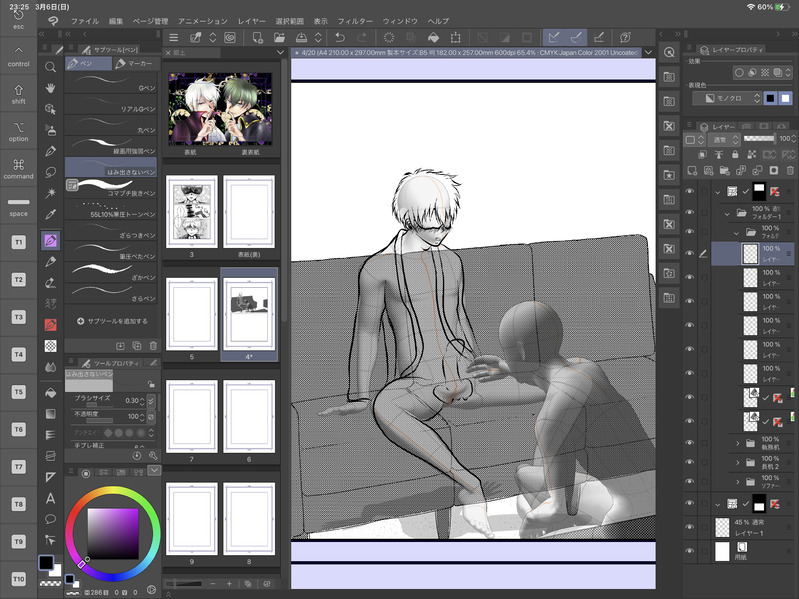
Task: Open the レイヤー menu
Action: [252, 21]
